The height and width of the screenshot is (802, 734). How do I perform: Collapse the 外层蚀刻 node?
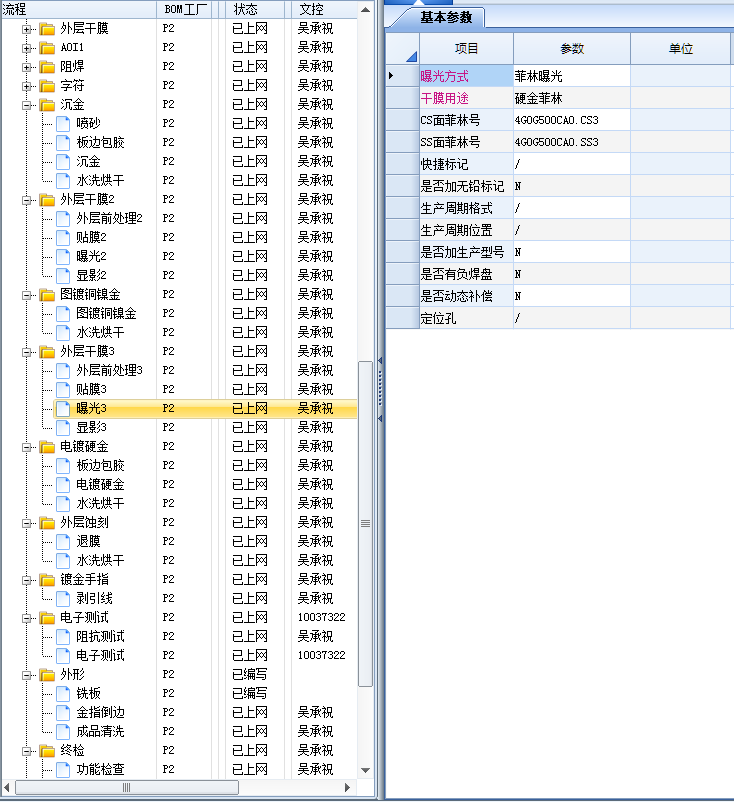[26, 523]
